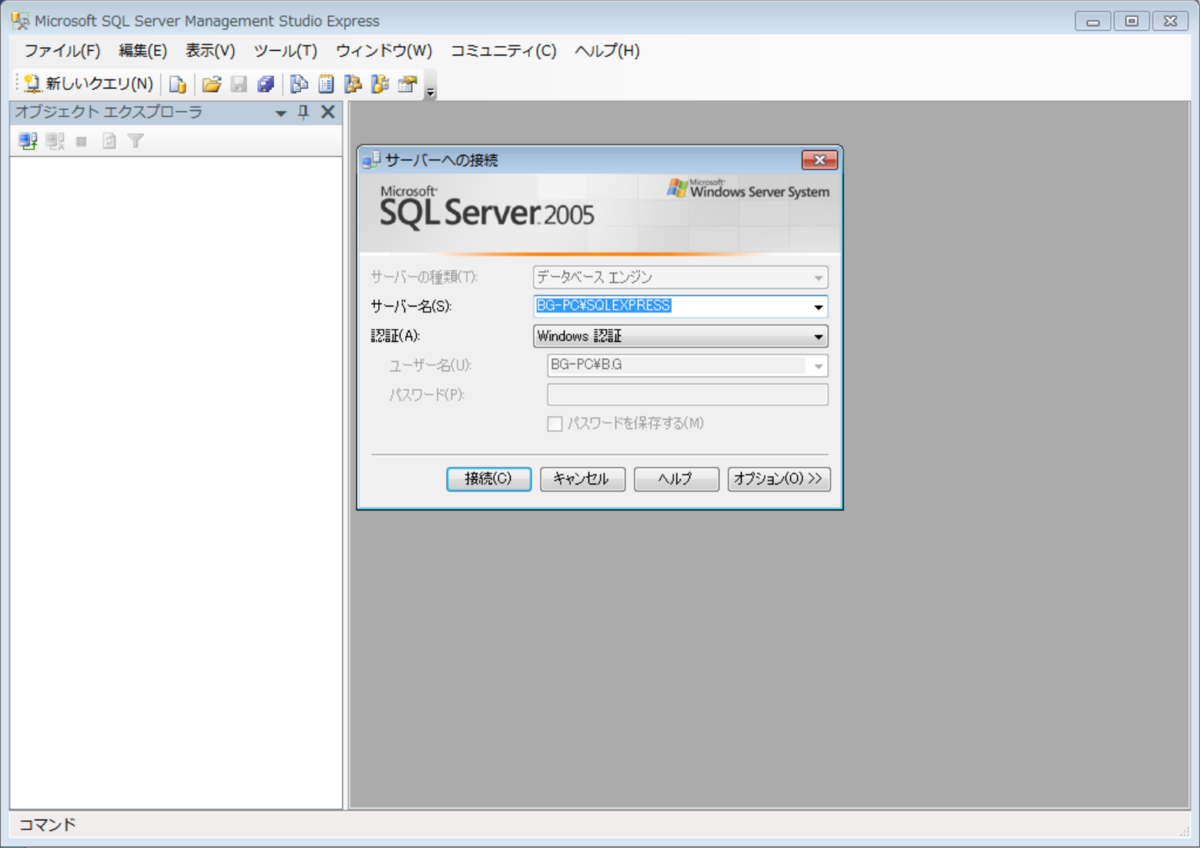Click the Summary notepad toolbar icon

(x=326, y=84)
